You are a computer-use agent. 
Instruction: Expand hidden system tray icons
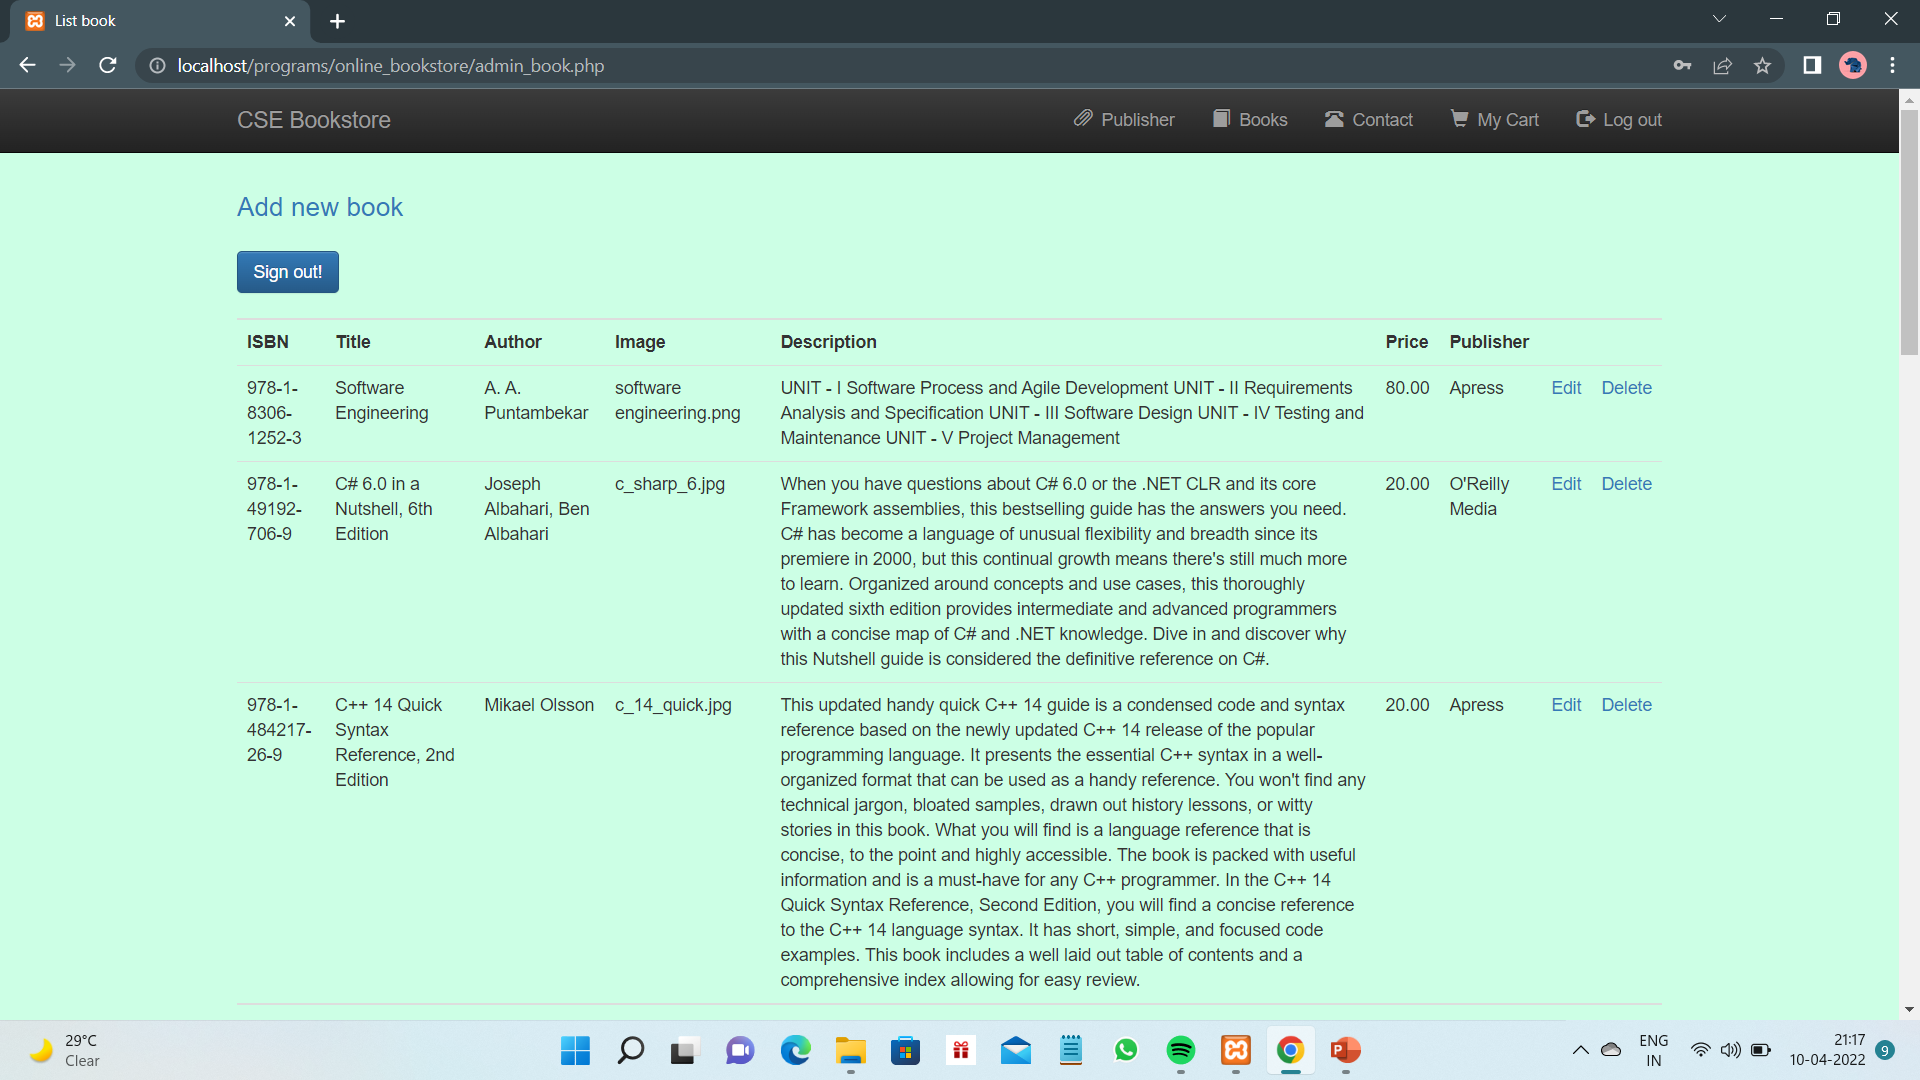click(x=1580, y=1050)
